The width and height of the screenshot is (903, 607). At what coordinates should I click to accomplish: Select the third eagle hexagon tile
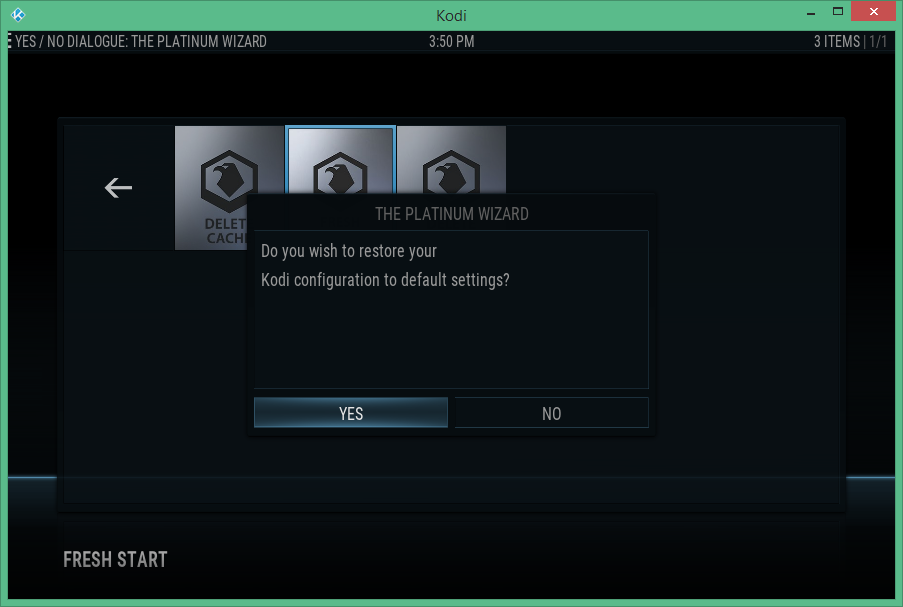pos(452,161)
